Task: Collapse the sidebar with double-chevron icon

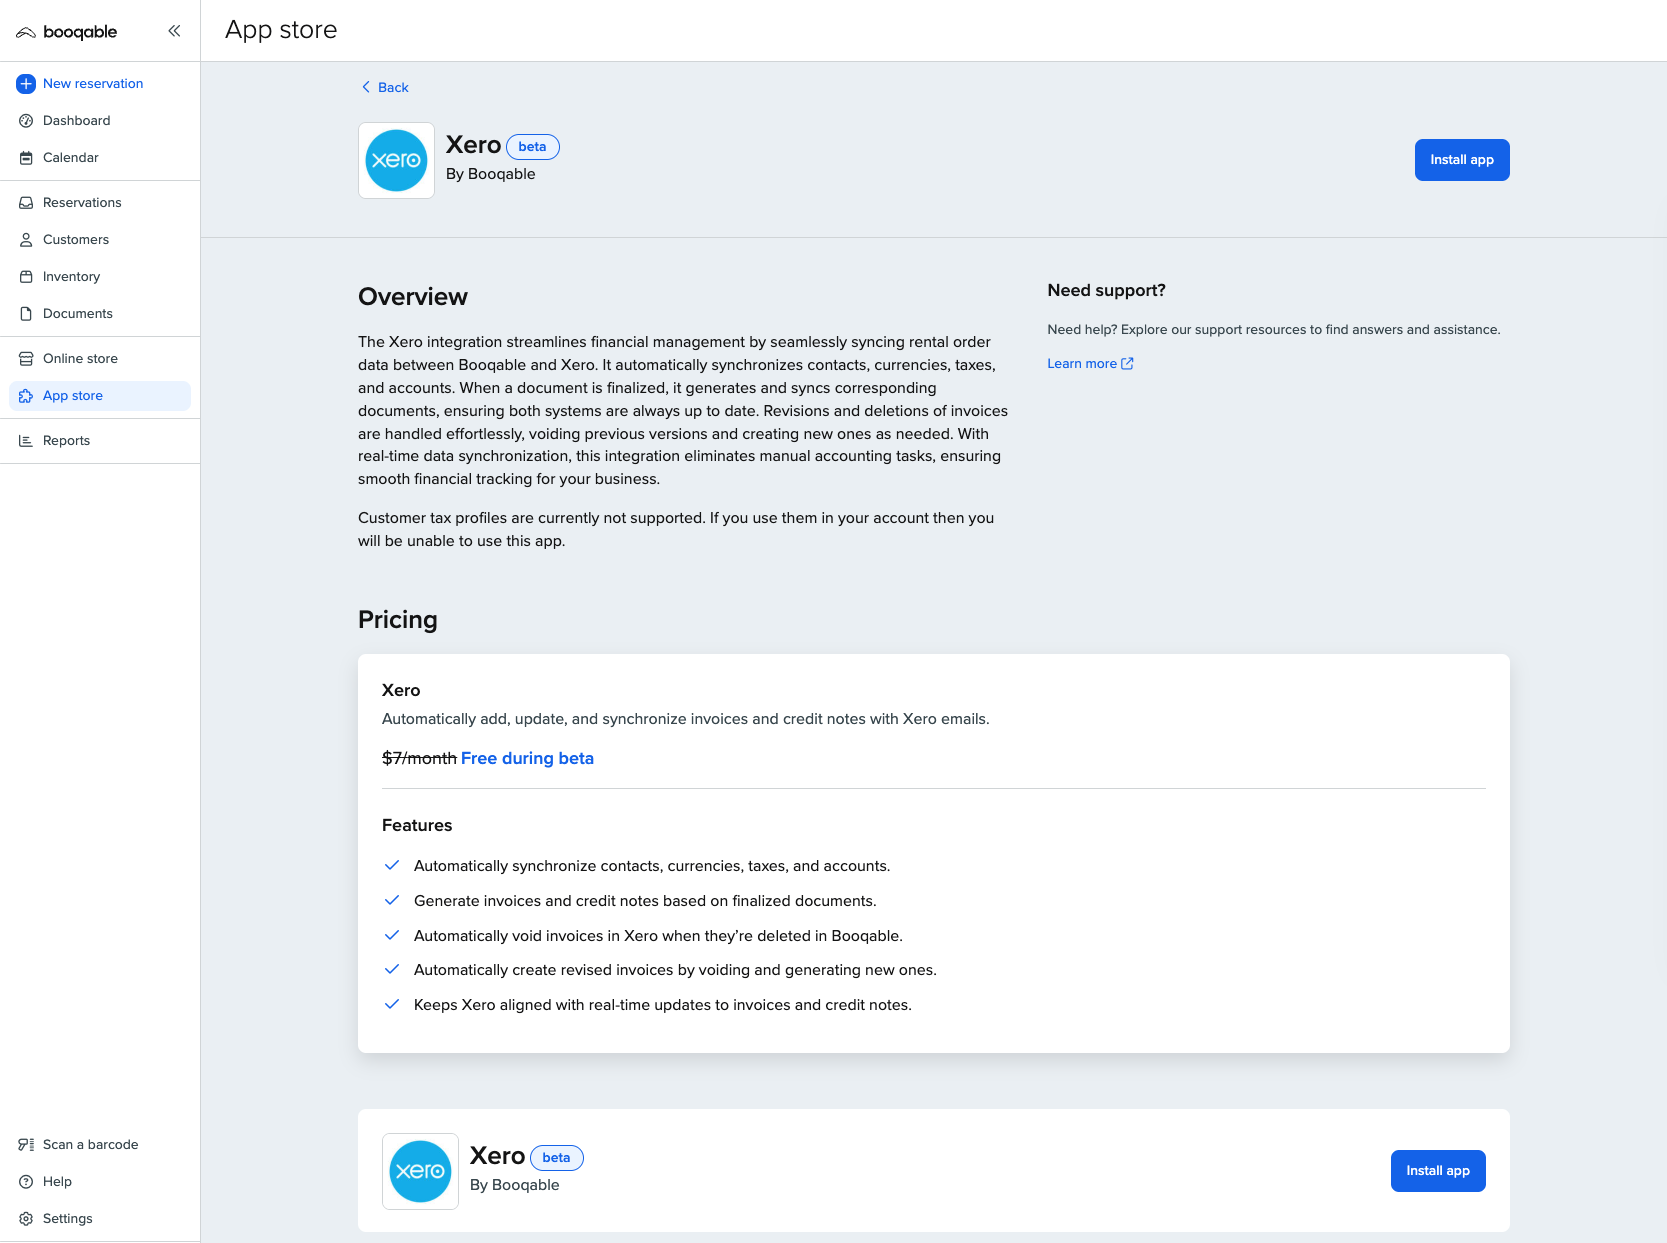Action: 174,31
